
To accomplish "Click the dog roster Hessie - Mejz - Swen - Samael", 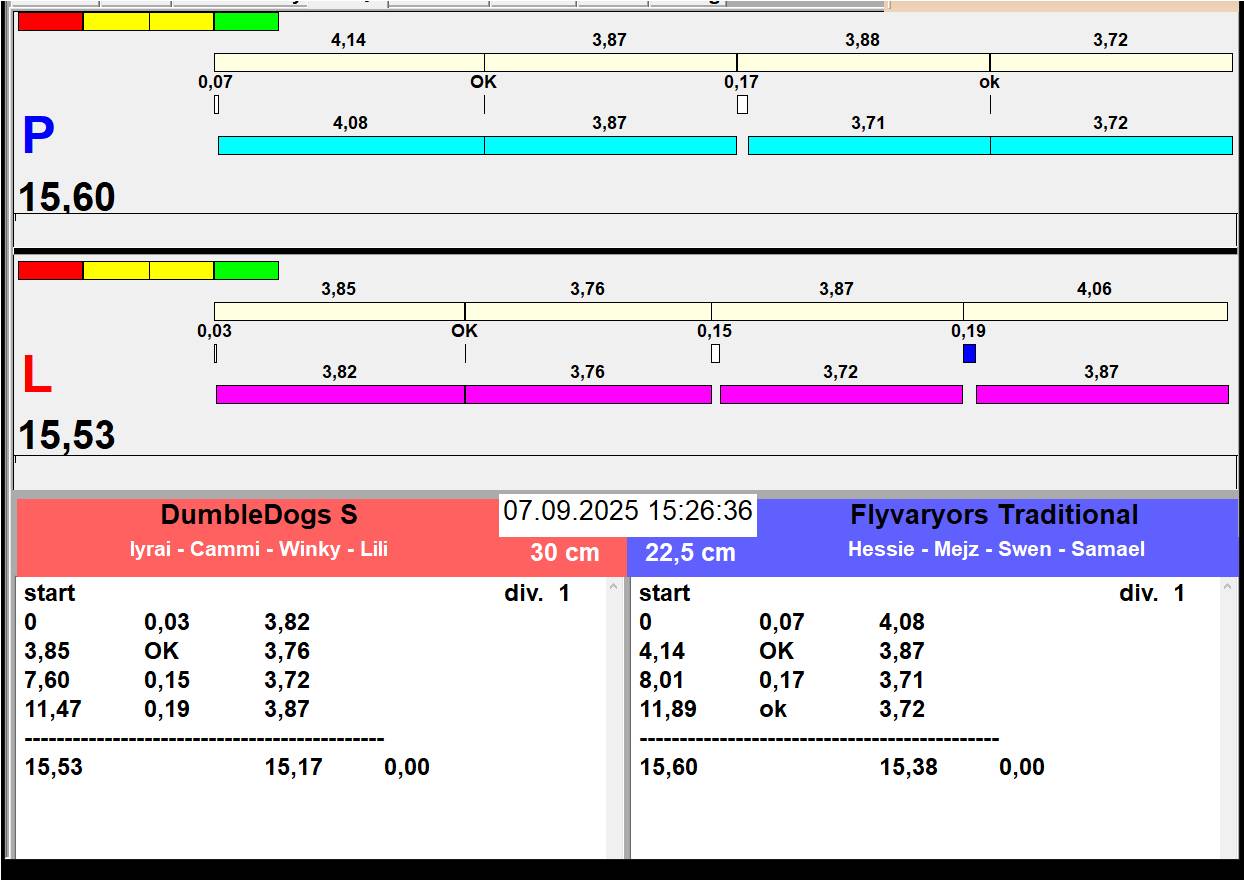I will coord(996,549).
